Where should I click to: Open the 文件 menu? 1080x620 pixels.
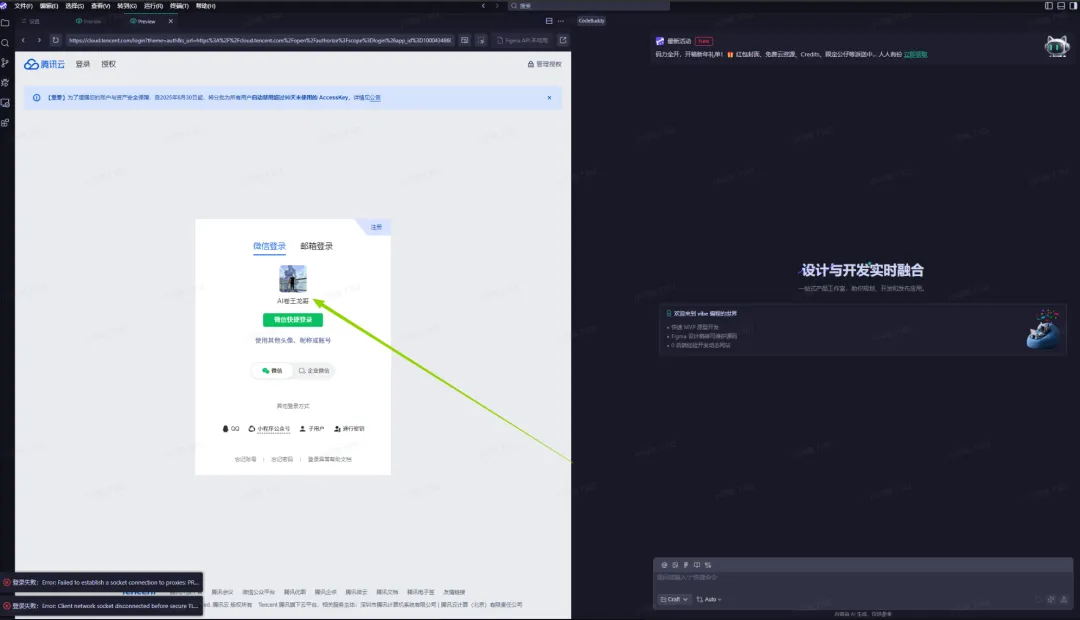[x=23, y=6]
